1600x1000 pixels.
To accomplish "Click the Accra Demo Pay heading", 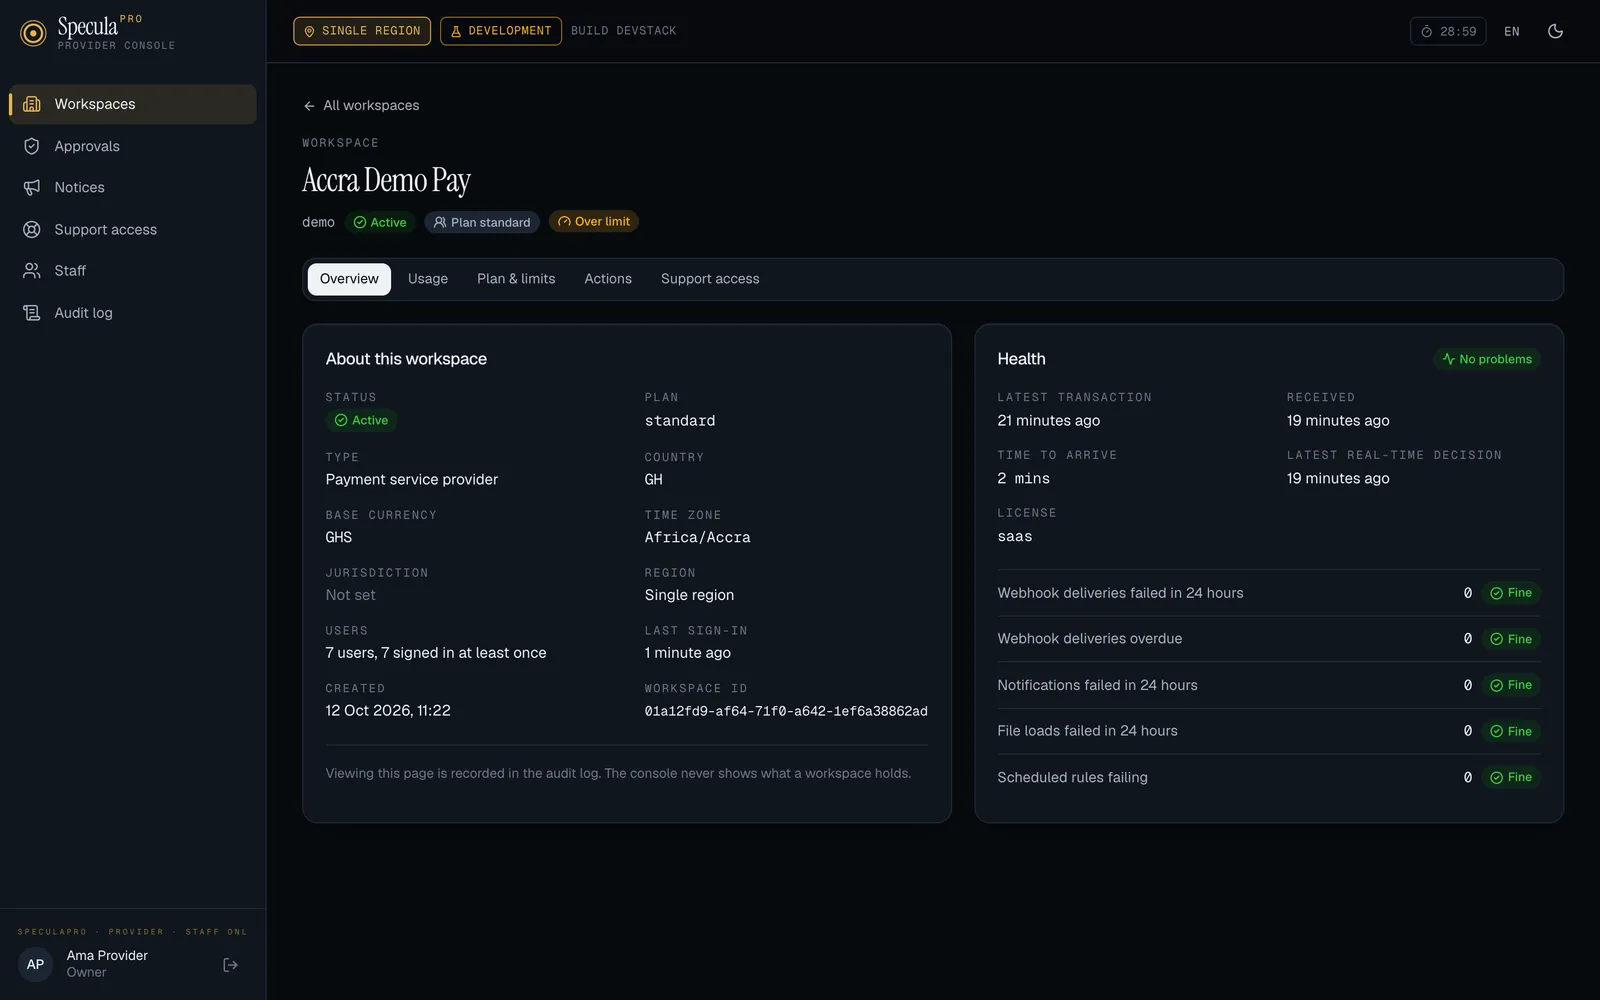I will [x=386, y=181].
